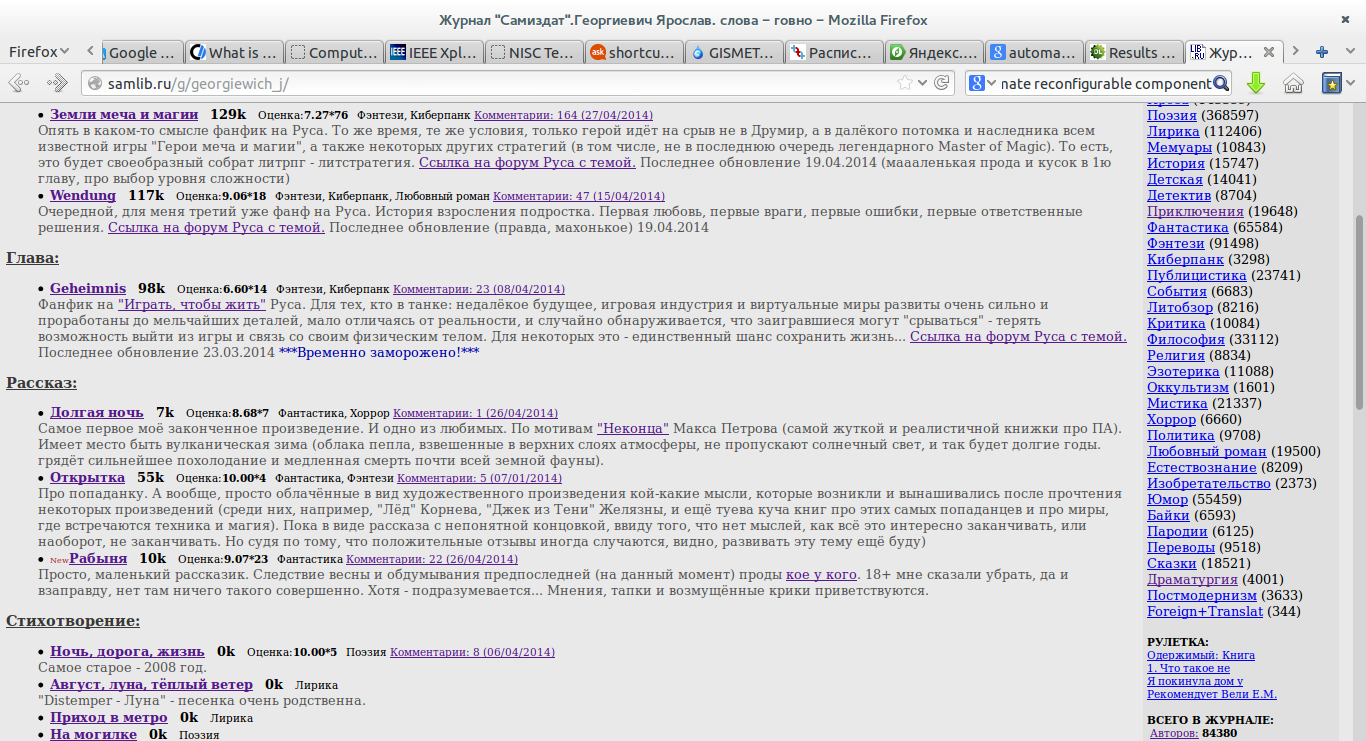Image resolution: width=1366 pixels, height=741 pixels.
Task: Open the URL history dropdown arrow
Action: click(x=922, y=83)
